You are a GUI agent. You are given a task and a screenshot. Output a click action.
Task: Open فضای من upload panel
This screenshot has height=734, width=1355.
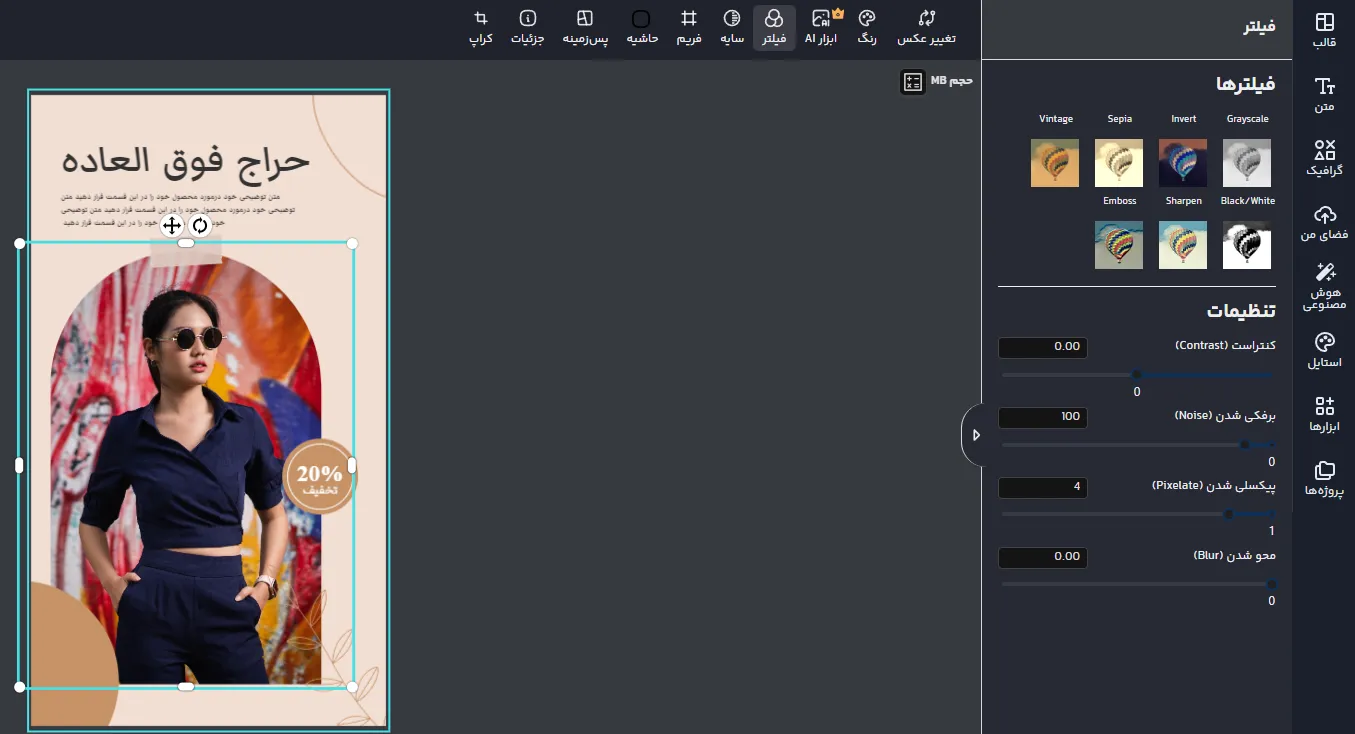[x=1324, y=222]
